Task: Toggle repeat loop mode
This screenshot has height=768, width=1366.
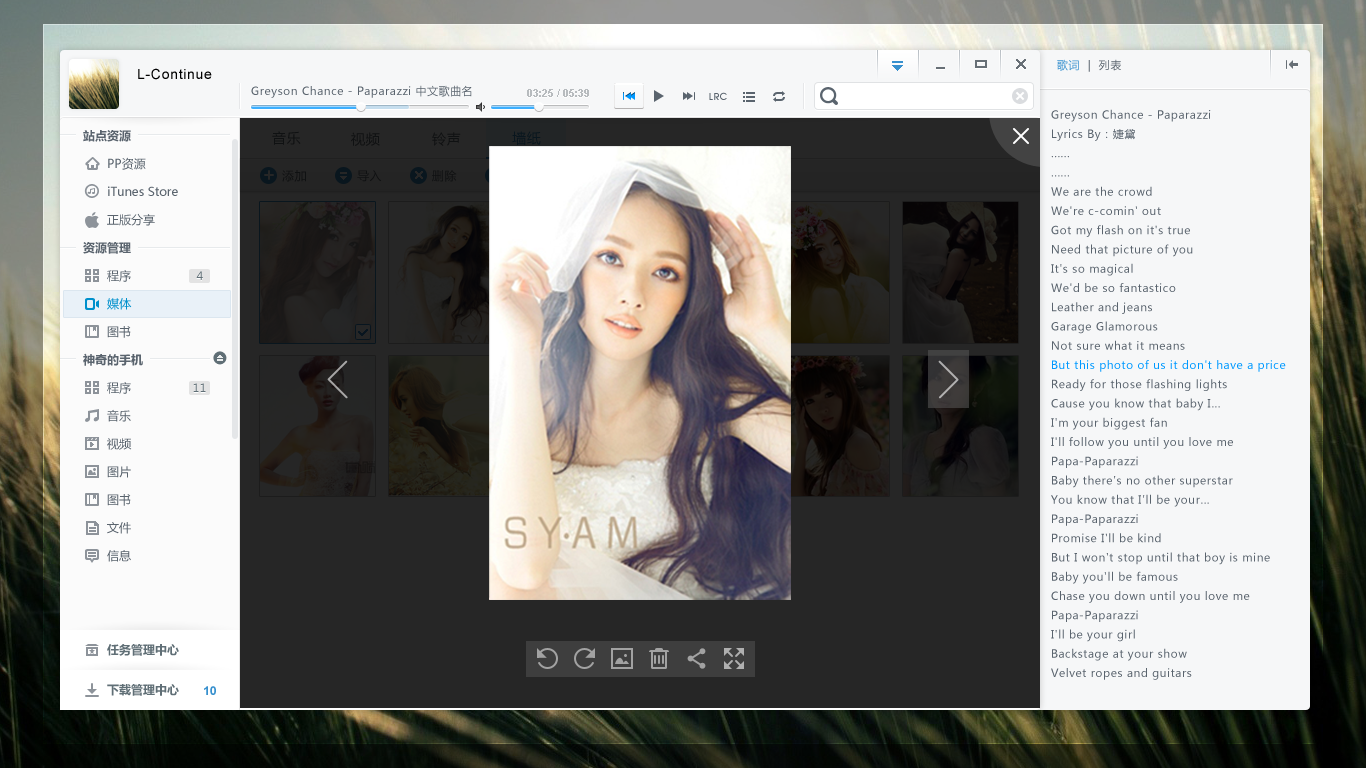Action: [779, 97]
